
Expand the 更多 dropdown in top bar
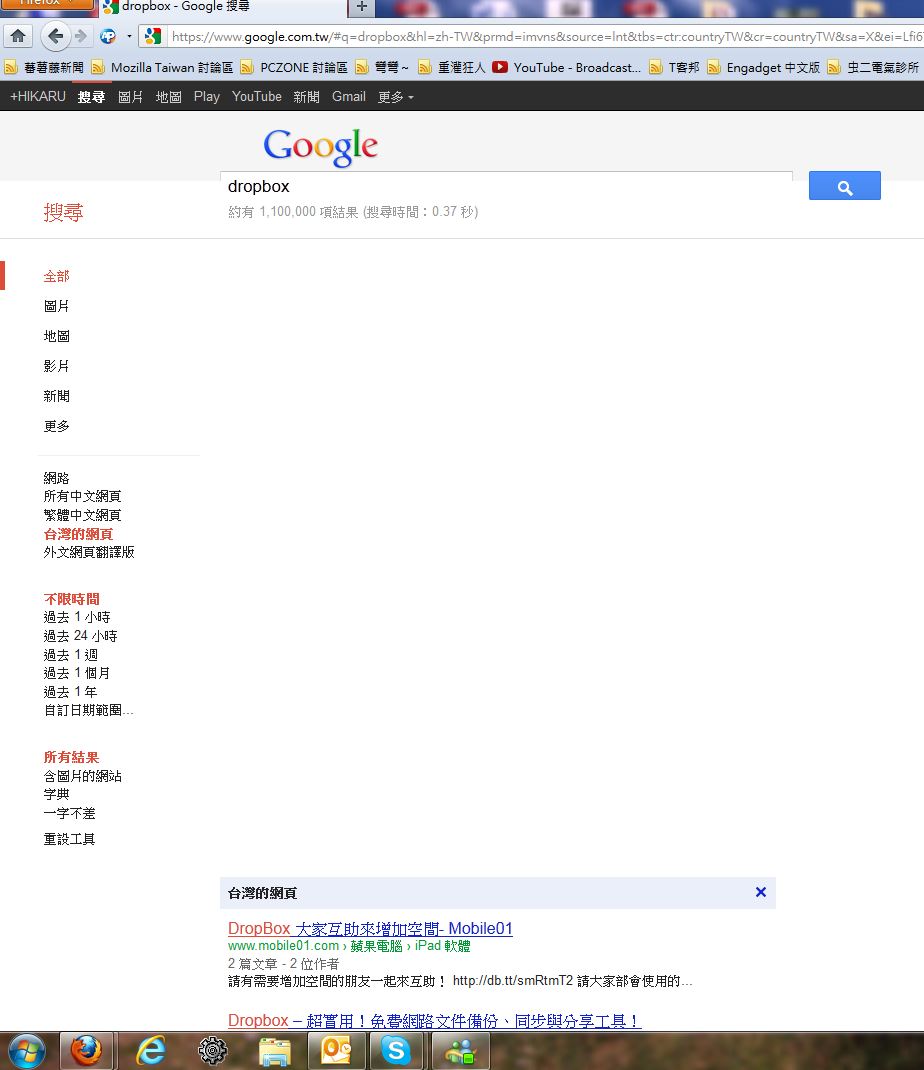coord(395,97)
